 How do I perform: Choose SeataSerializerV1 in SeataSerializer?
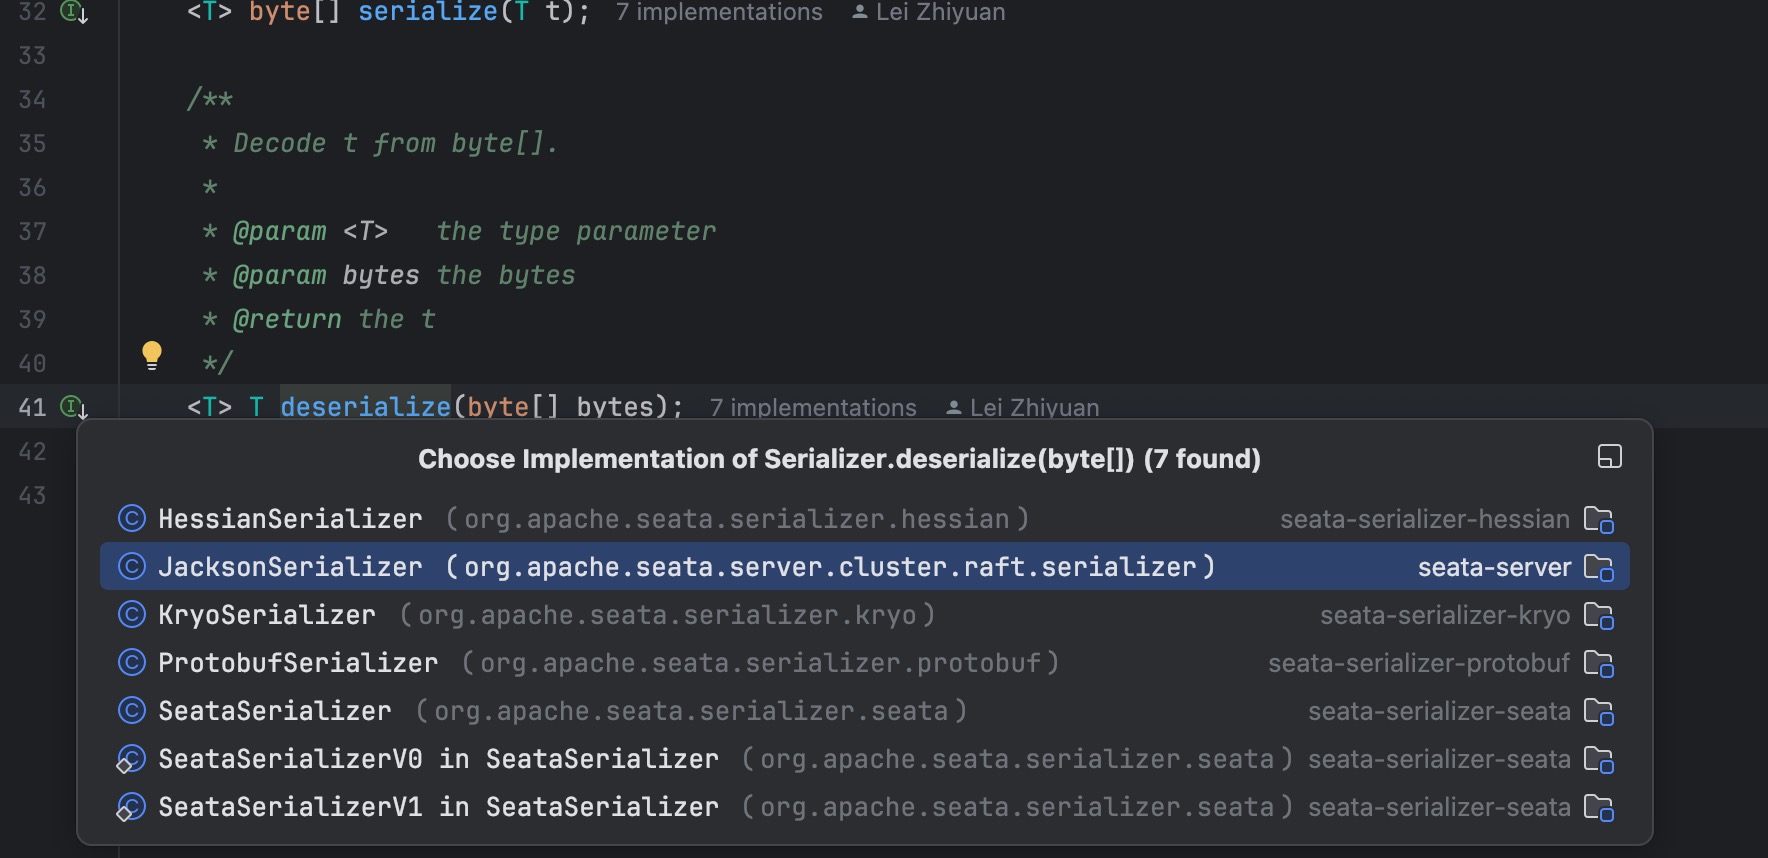coord(865,806)
